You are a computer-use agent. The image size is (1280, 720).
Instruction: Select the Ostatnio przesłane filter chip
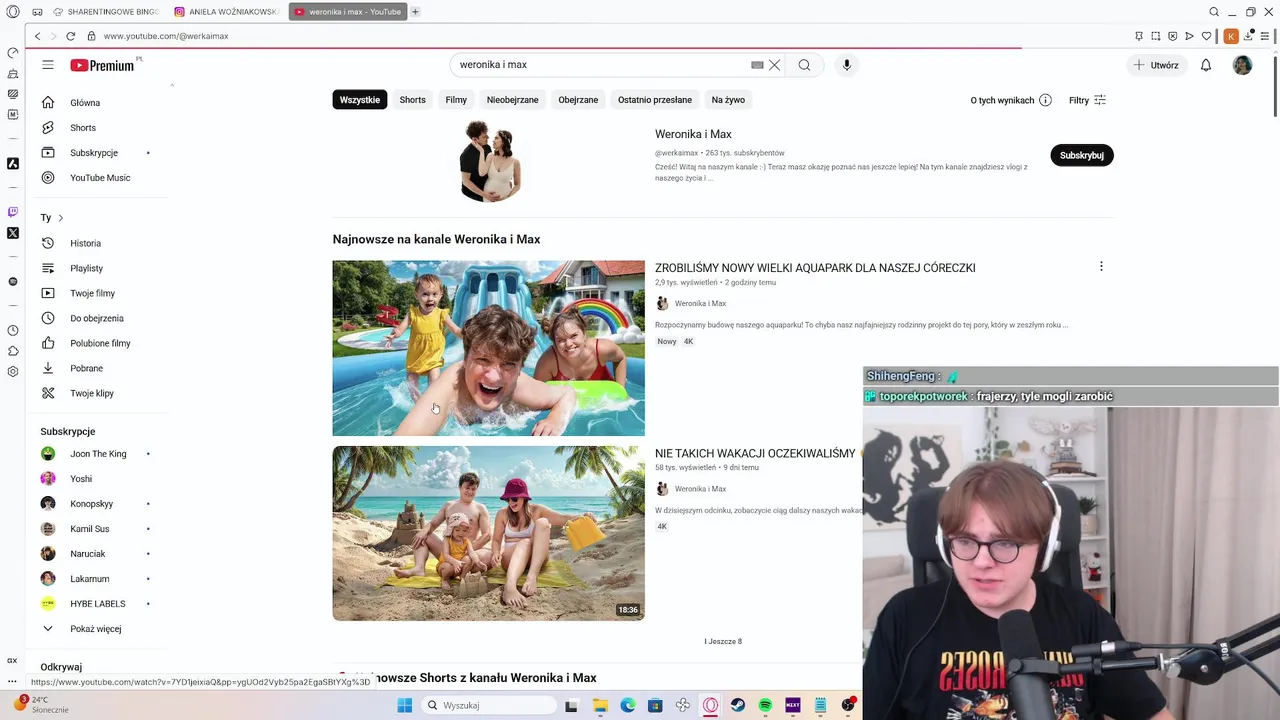655,100
